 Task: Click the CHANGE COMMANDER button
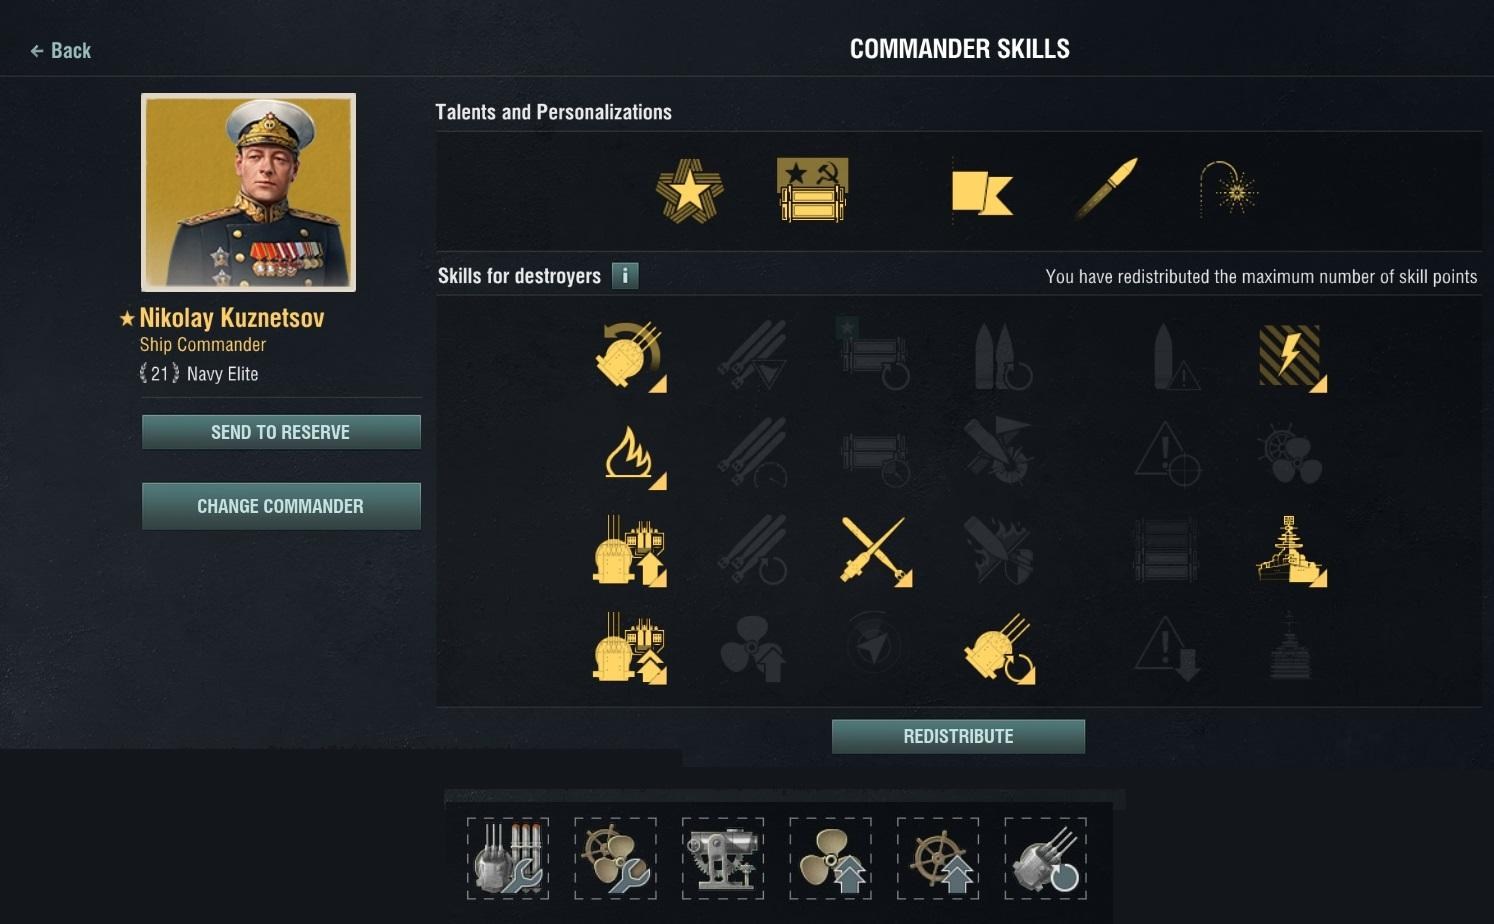[281, 506]
